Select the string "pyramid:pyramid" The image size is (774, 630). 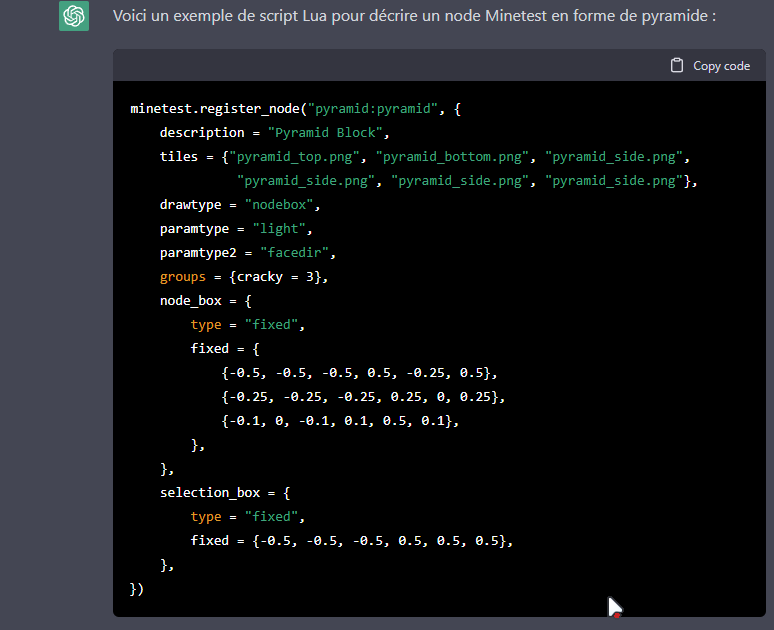coord(373,109)
